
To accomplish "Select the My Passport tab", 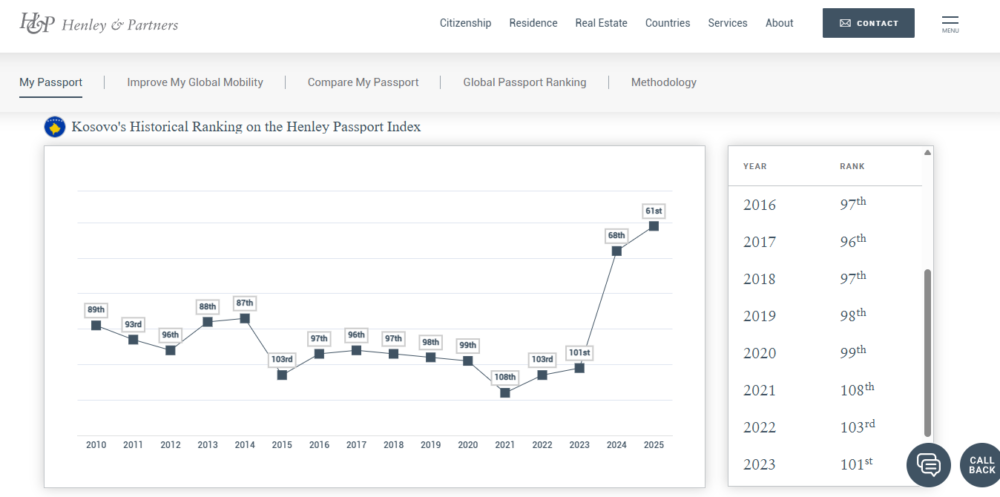I will (51, 82).
